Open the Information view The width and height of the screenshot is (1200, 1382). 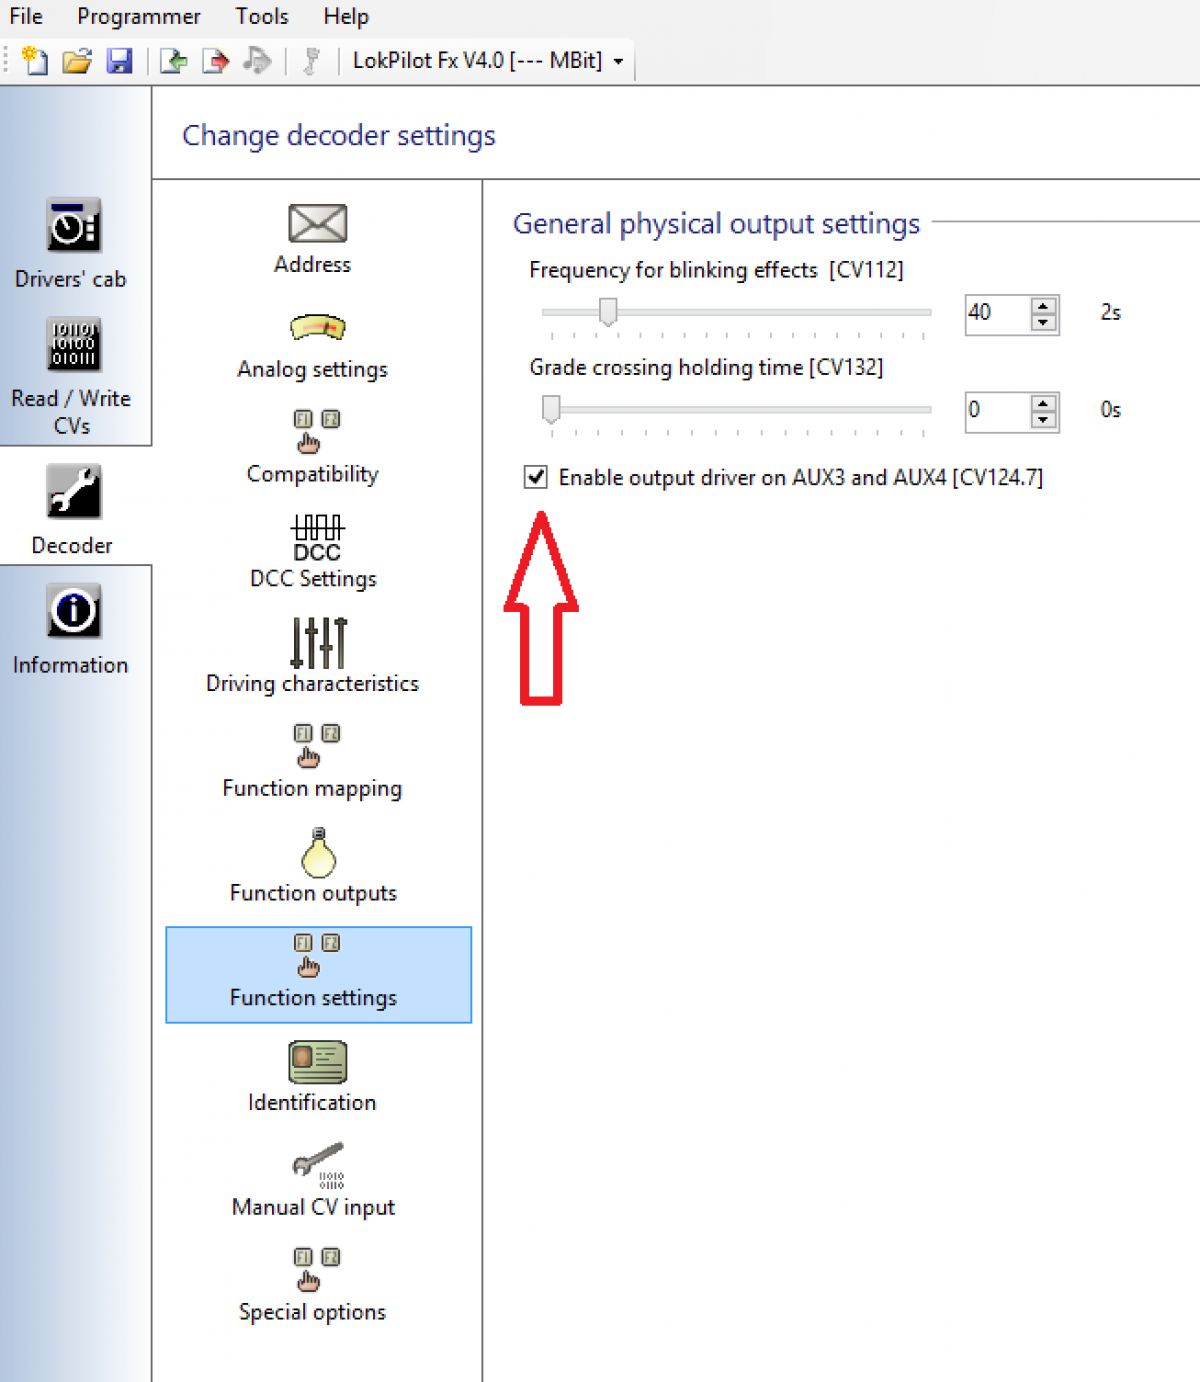(x=71, y=630)
